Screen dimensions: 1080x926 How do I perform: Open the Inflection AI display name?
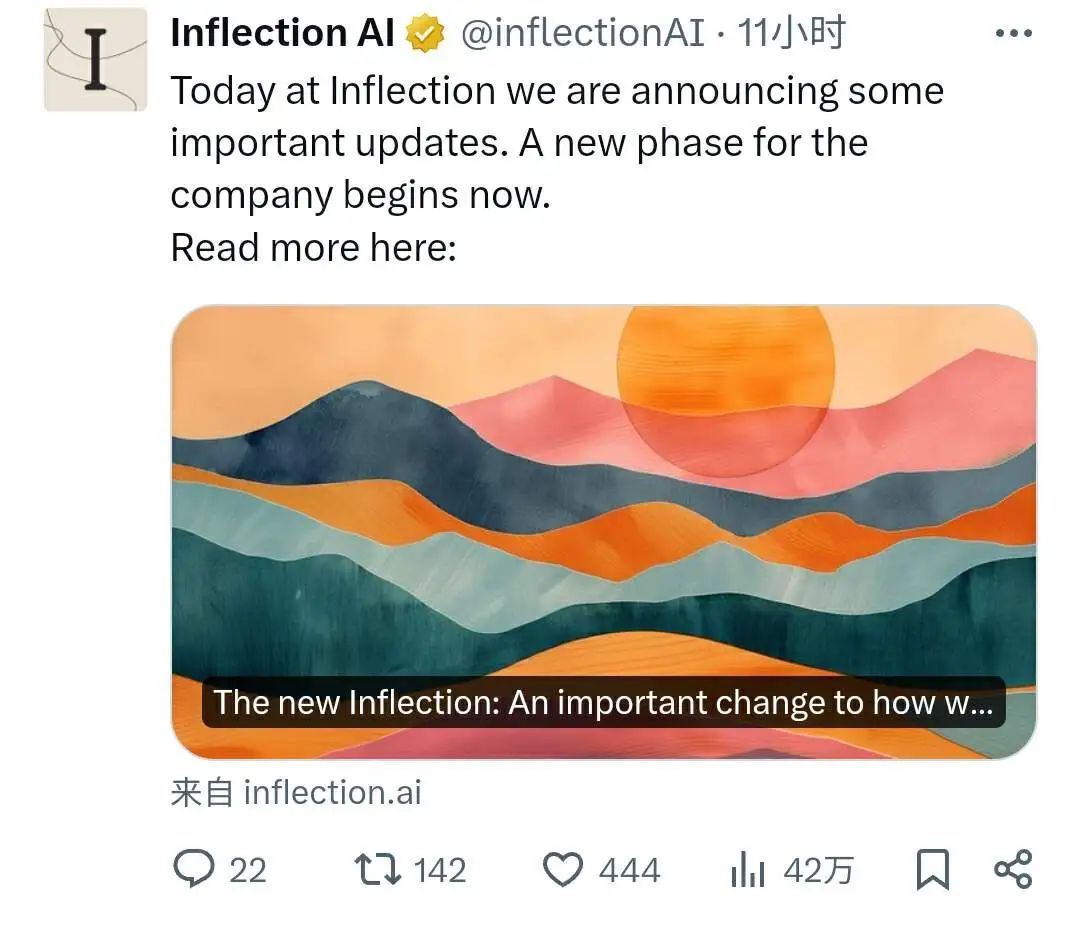coord(282,34)
